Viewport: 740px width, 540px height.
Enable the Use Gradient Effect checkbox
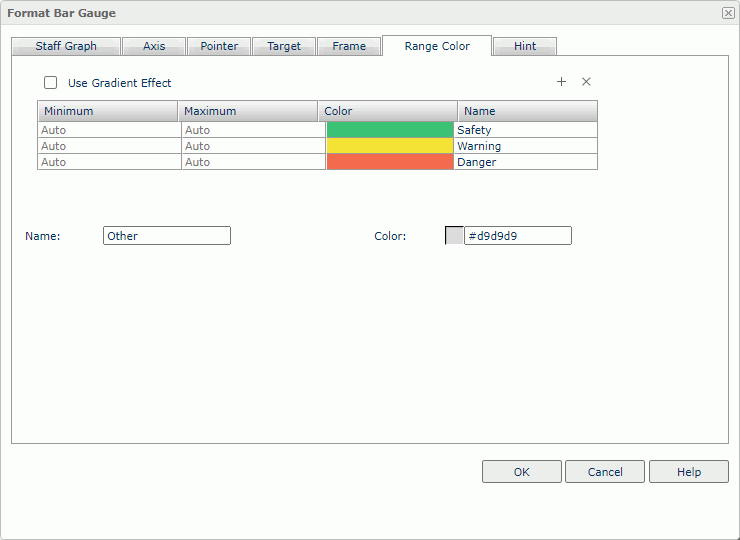51,83
